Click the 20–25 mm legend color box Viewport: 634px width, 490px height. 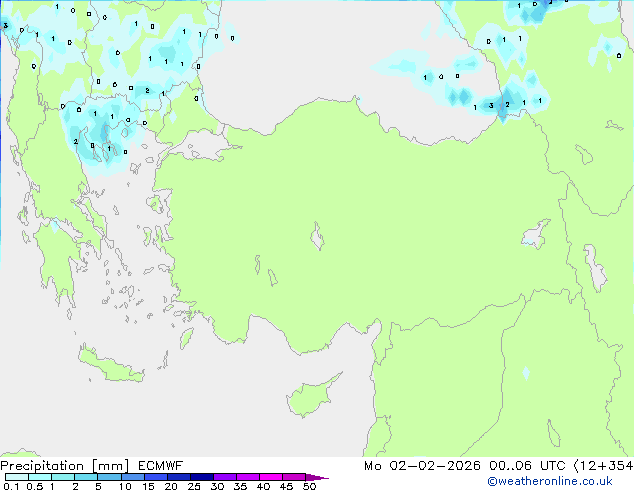click(x=178, y=477)
